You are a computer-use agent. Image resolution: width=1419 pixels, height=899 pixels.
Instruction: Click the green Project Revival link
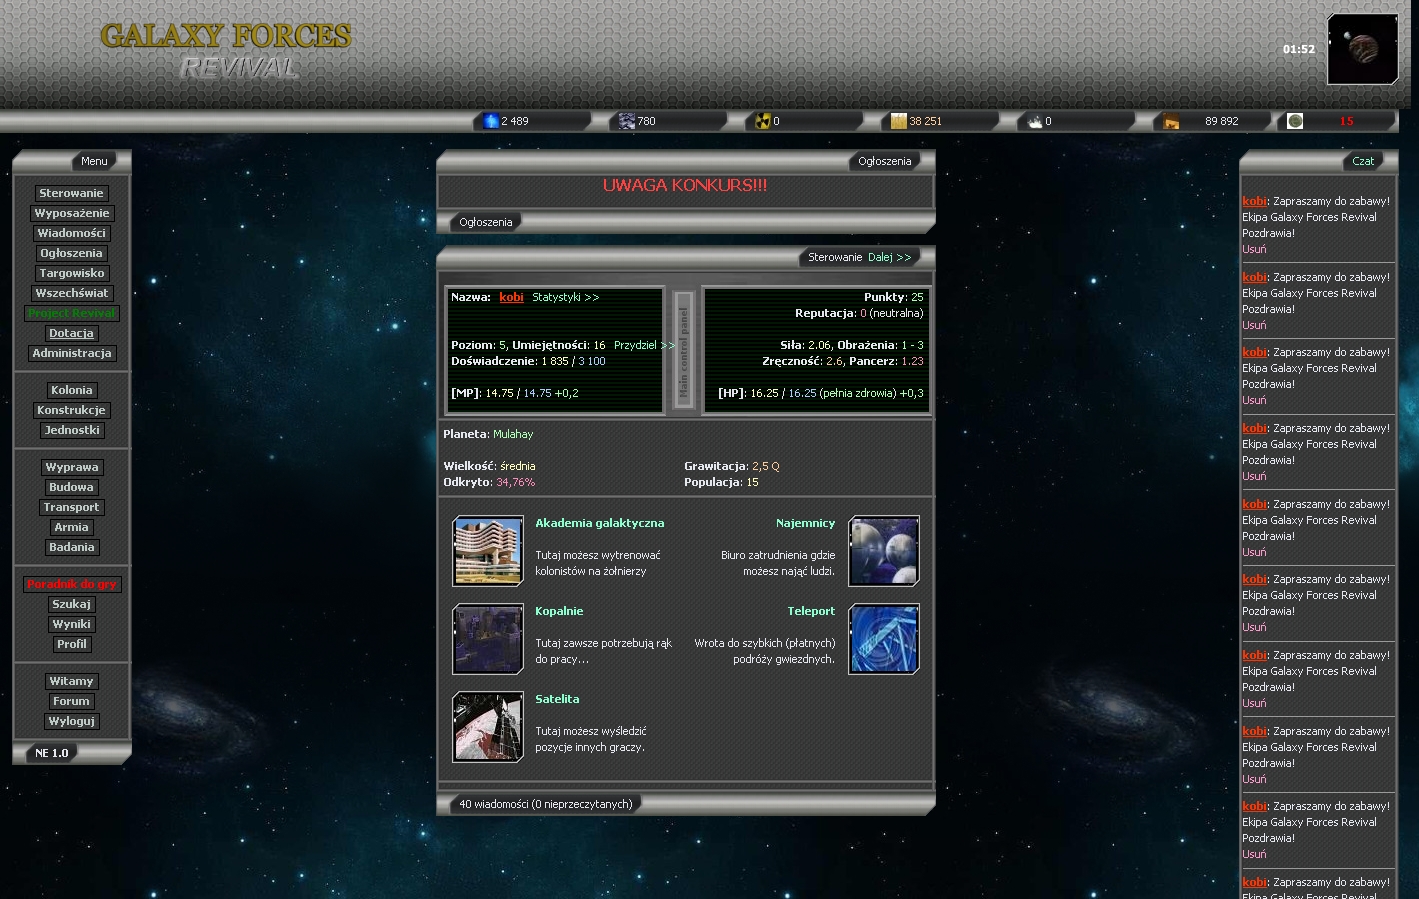pyautogui.click(x=71, y=313)
